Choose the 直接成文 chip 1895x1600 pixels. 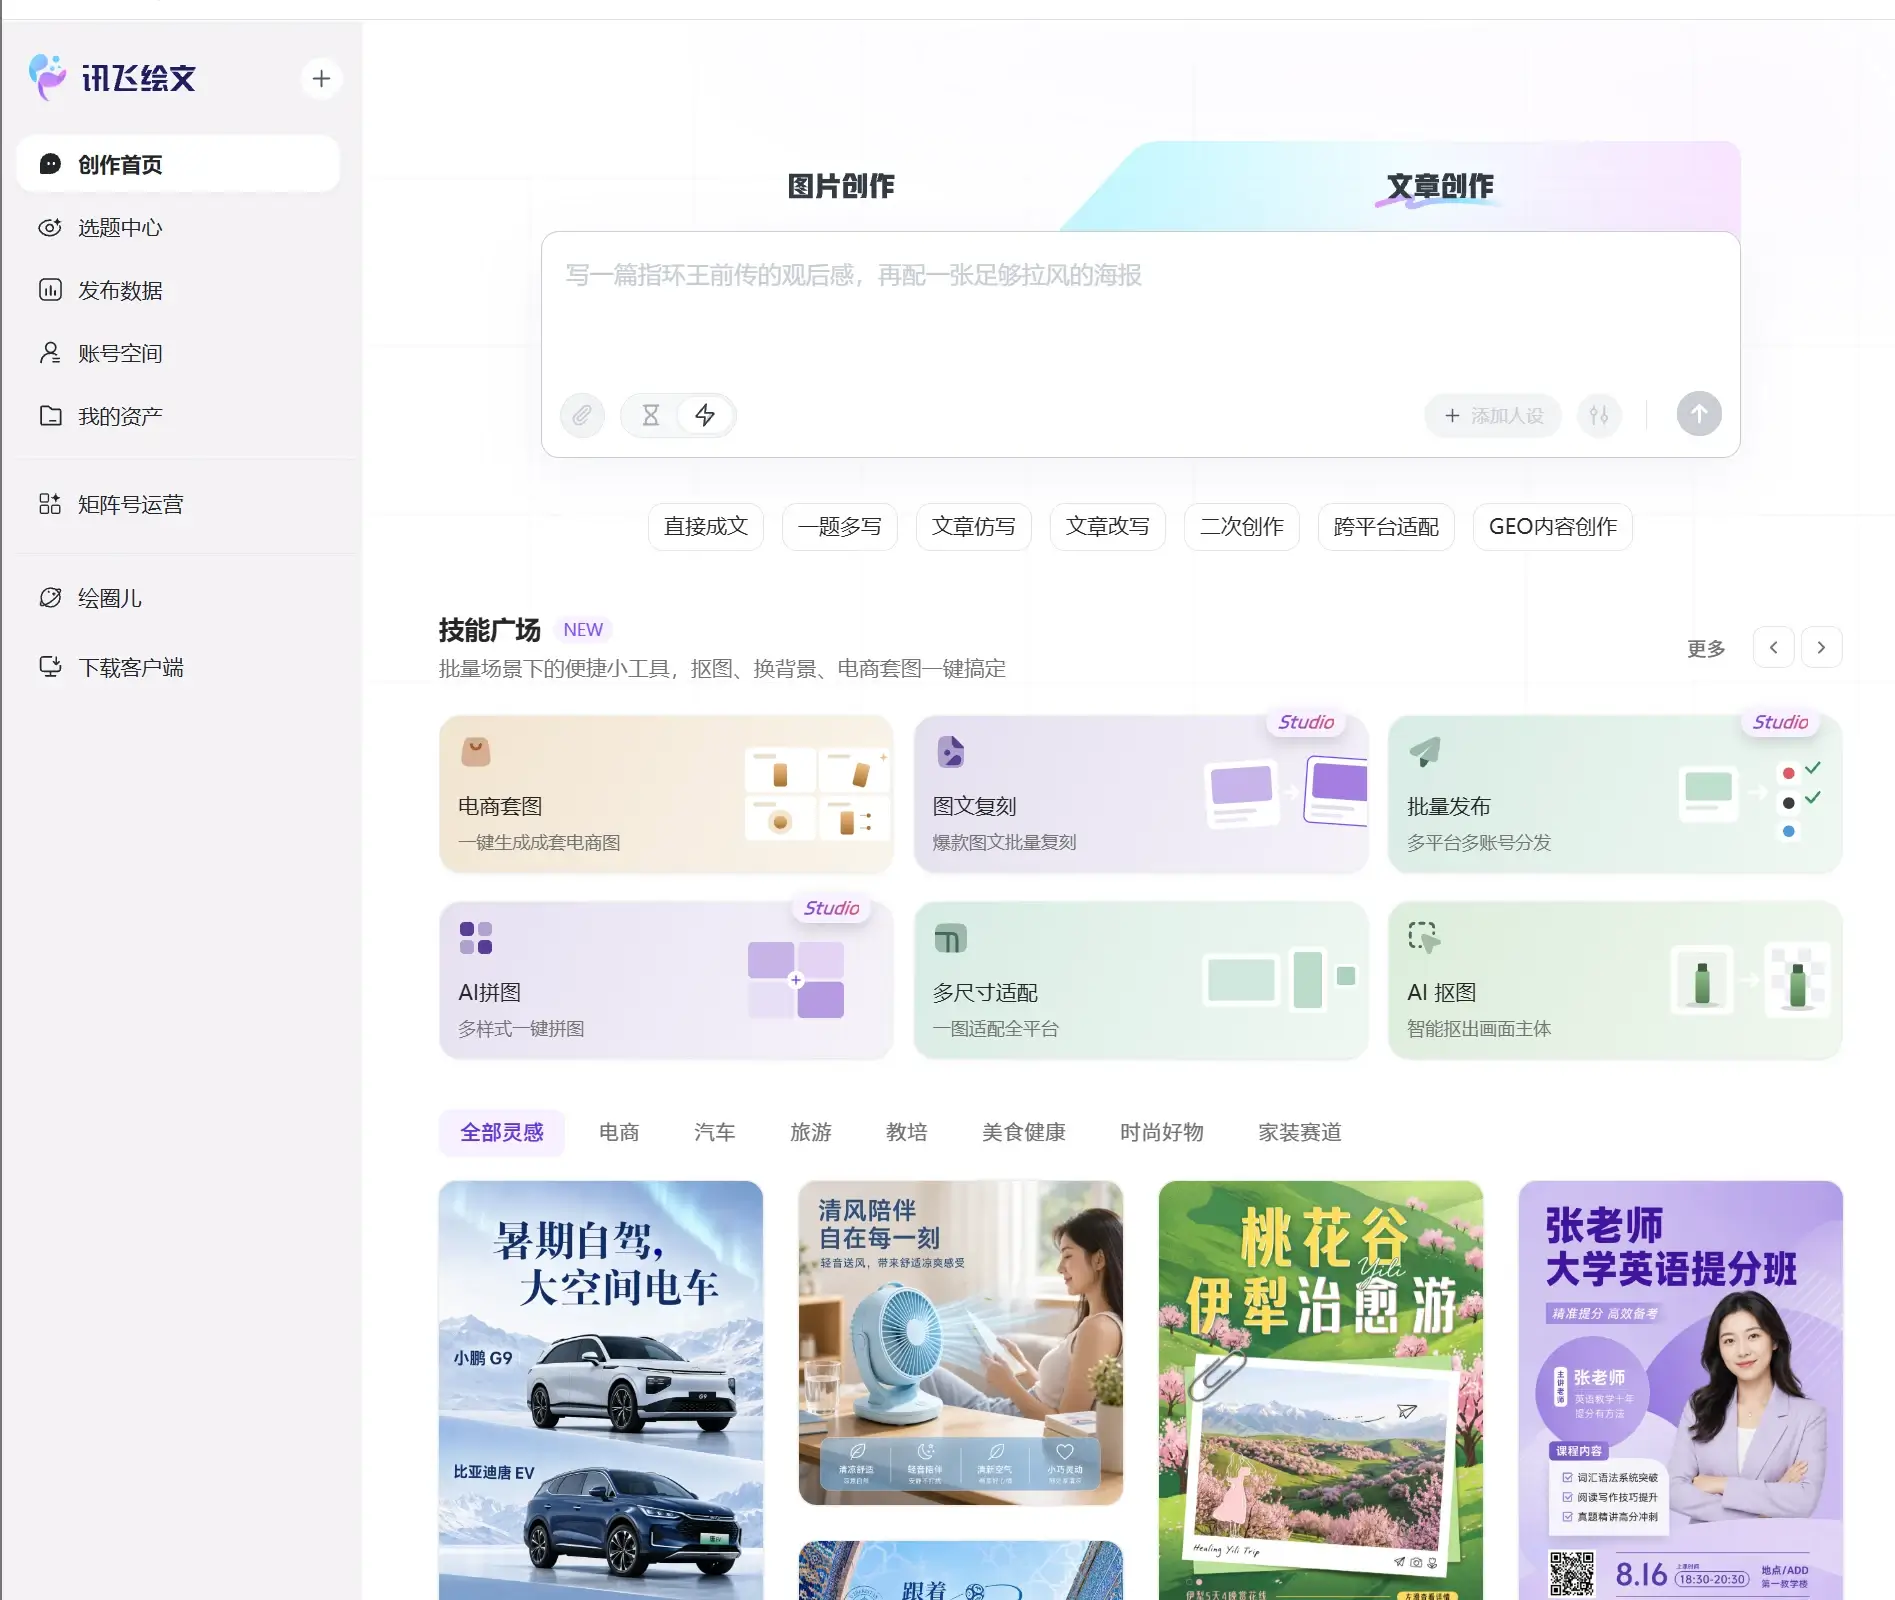(x=706, y=526)
